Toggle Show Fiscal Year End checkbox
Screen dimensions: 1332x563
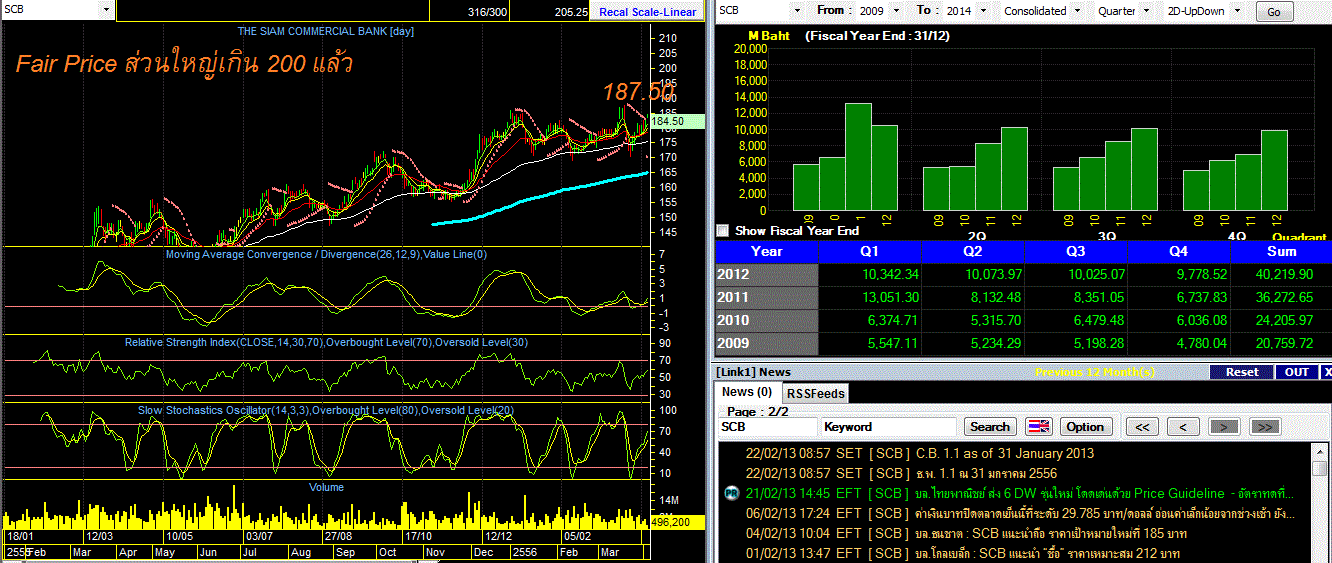723,230
